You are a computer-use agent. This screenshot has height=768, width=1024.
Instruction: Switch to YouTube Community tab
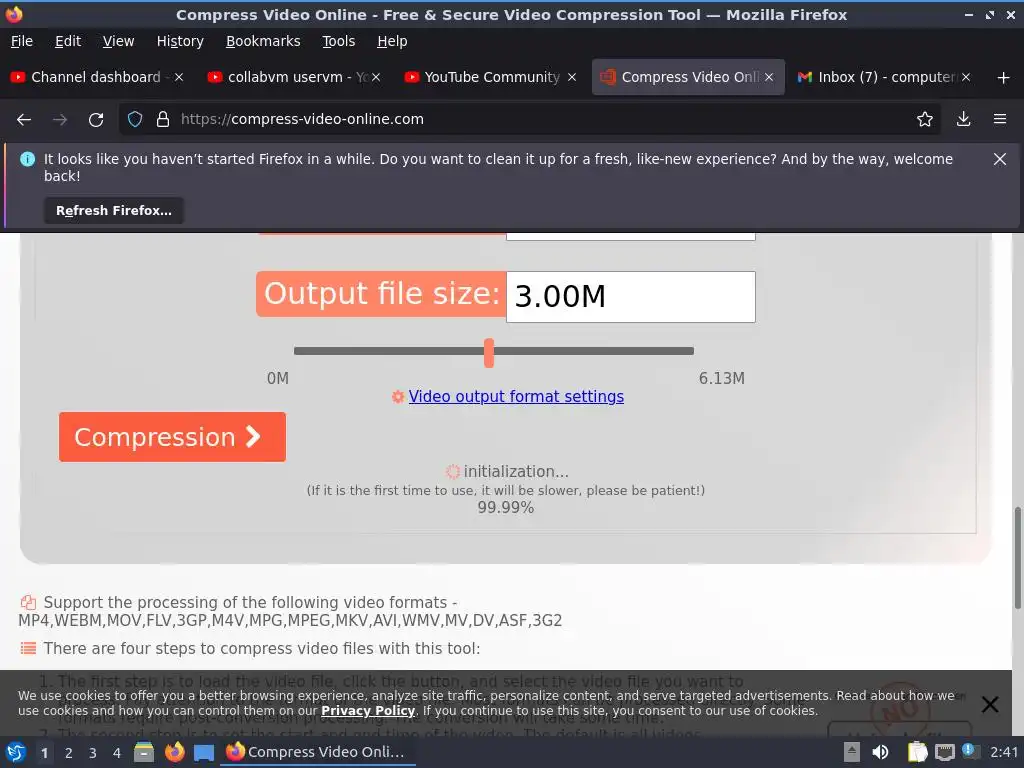[x=490, y=77]
